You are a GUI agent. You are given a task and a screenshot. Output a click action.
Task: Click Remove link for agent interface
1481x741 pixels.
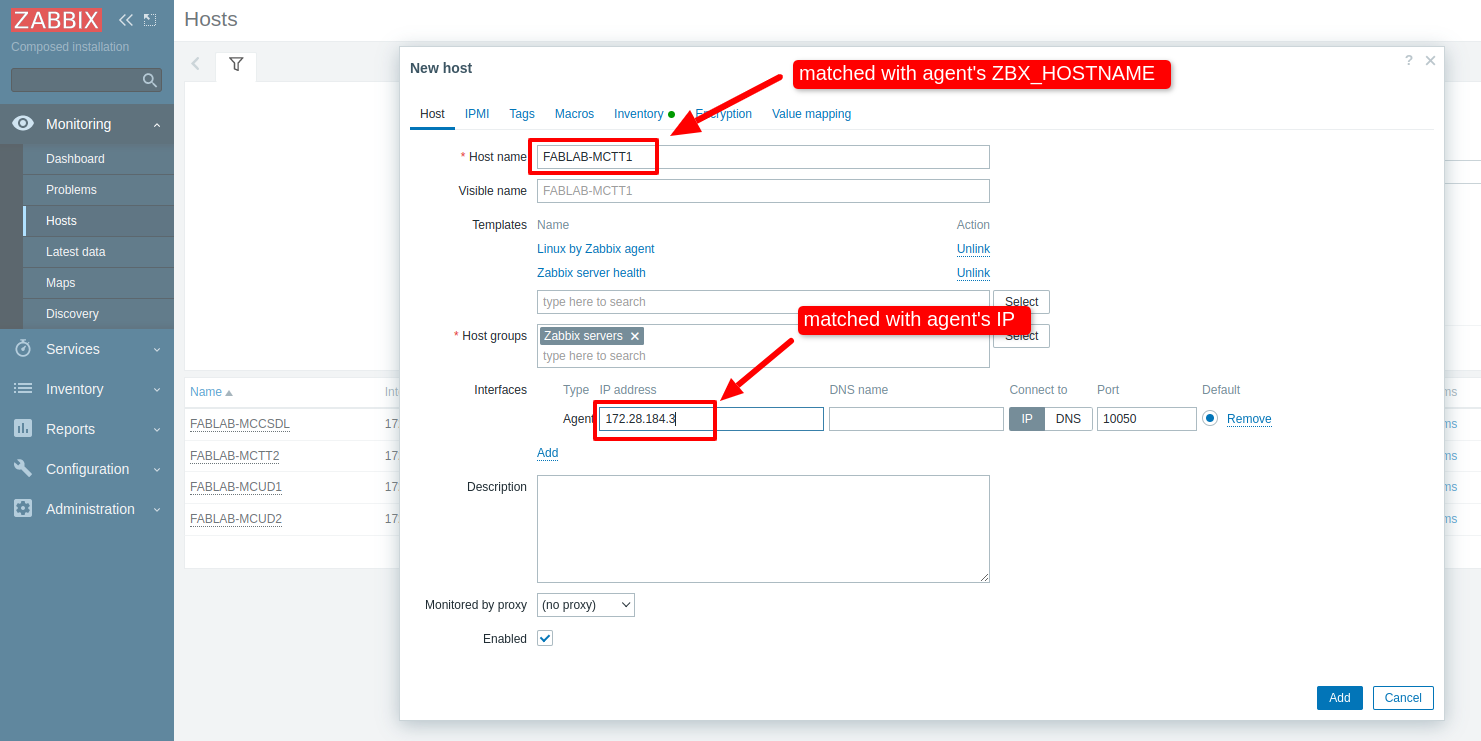point(1249,419)
